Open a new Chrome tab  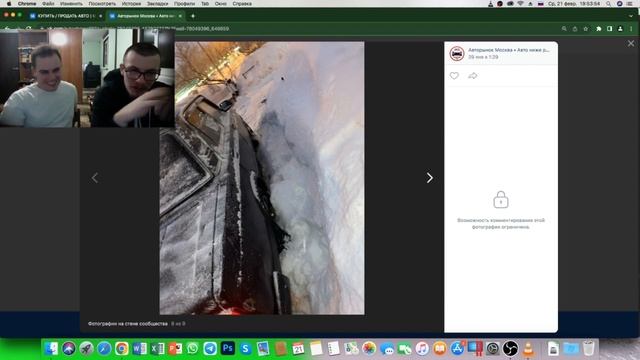[193, 16]
